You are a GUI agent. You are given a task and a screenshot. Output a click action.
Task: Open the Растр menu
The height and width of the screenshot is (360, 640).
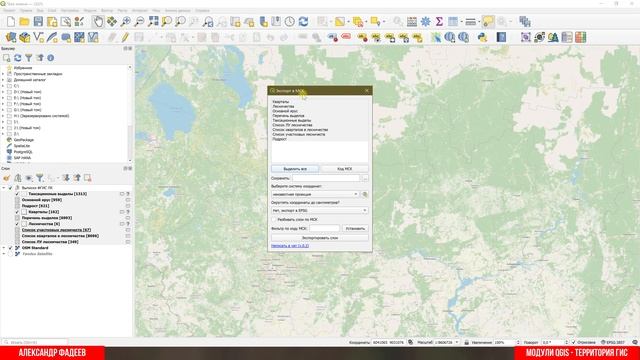coord(122,10)
